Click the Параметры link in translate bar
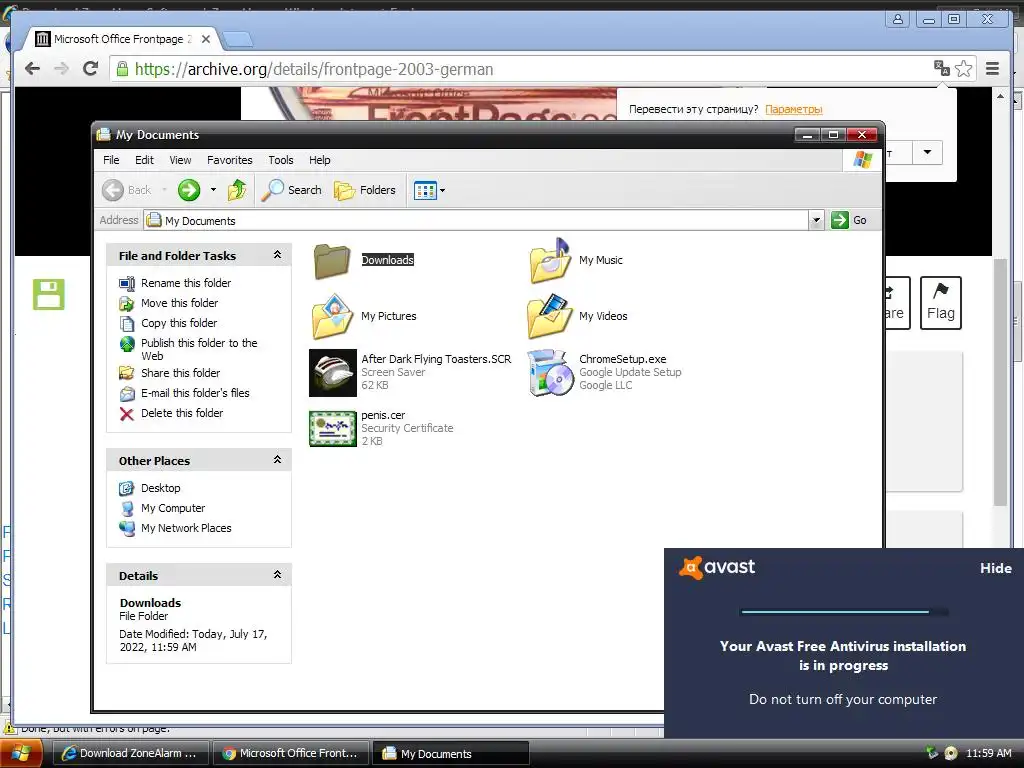 click(x=793, y=109)
